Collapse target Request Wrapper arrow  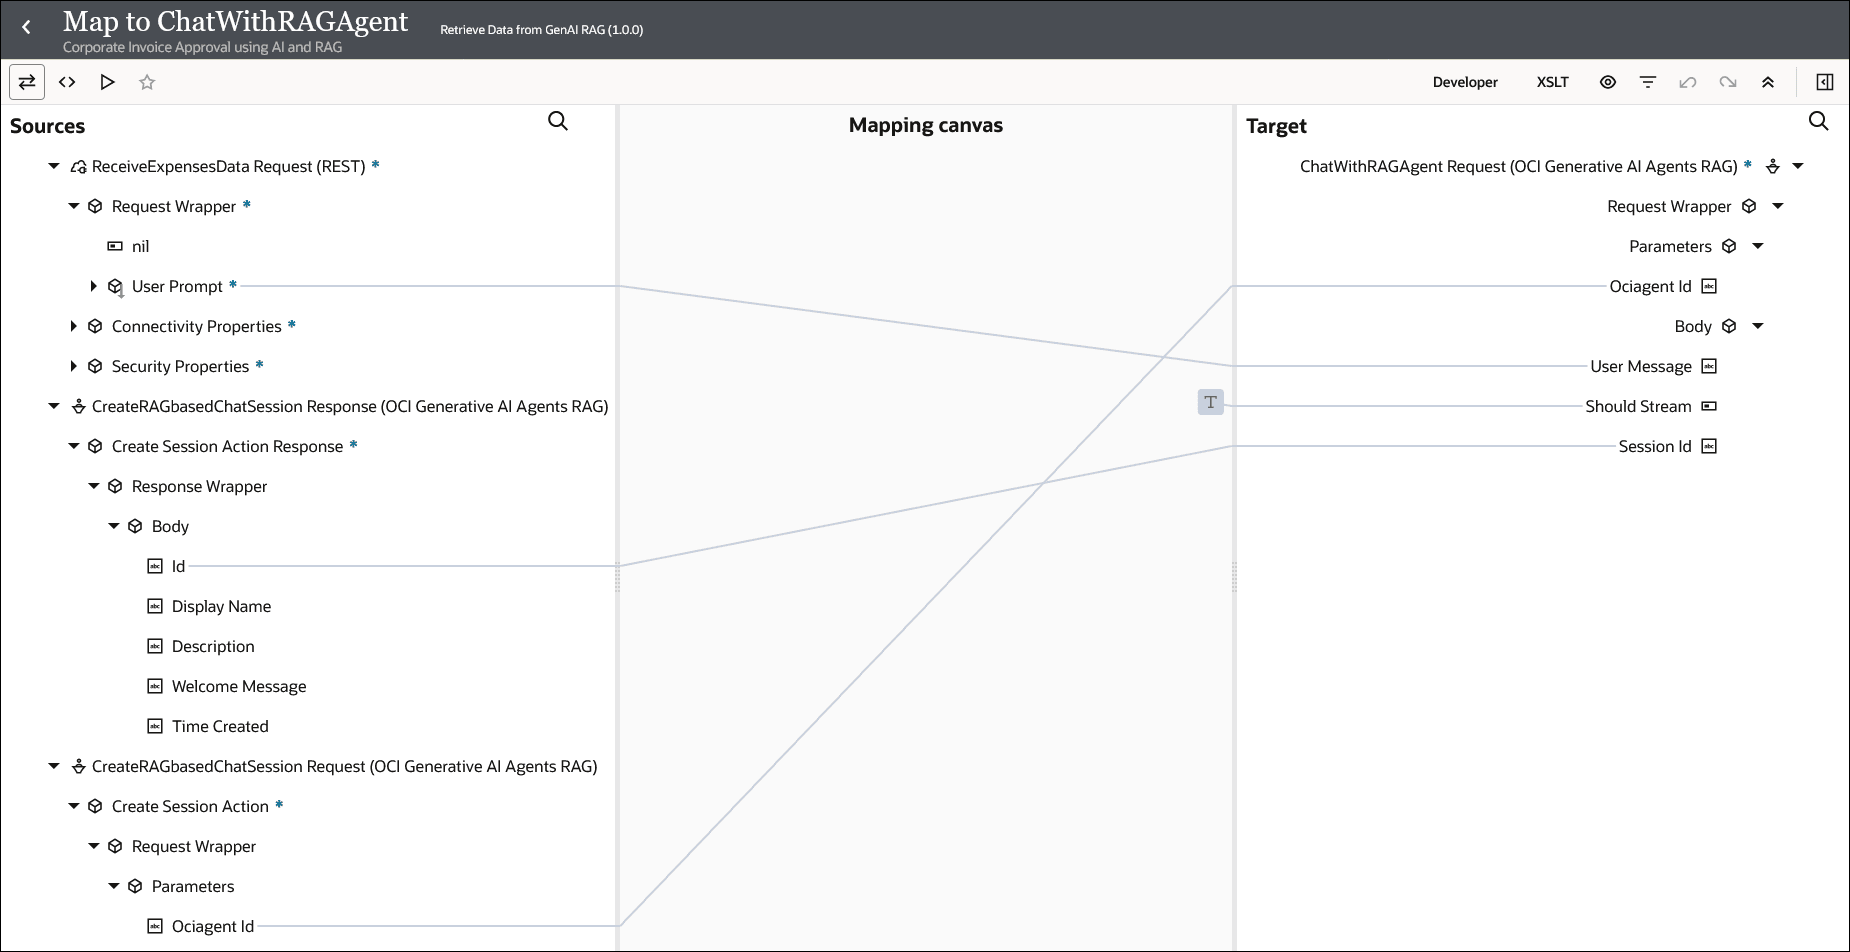1778,206
